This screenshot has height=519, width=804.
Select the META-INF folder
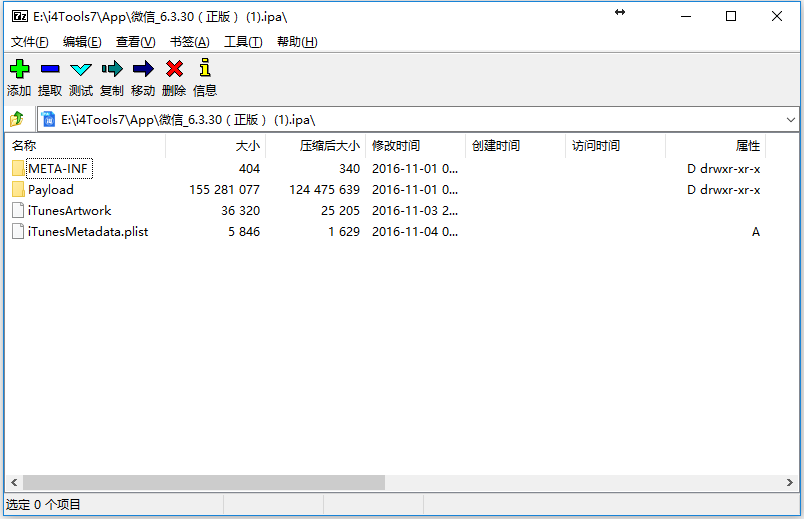pos(59,168)
